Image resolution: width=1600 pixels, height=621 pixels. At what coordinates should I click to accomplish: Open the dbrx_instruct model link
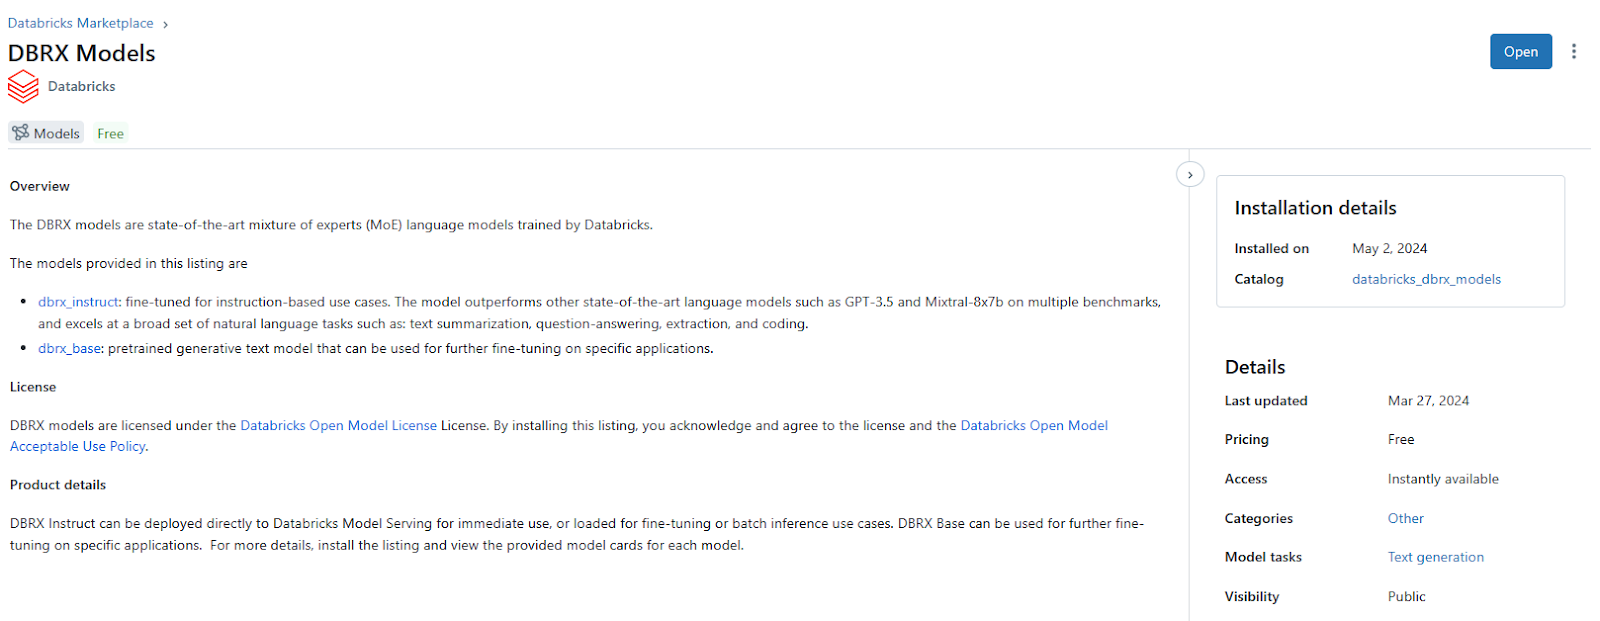coord(79,302)
